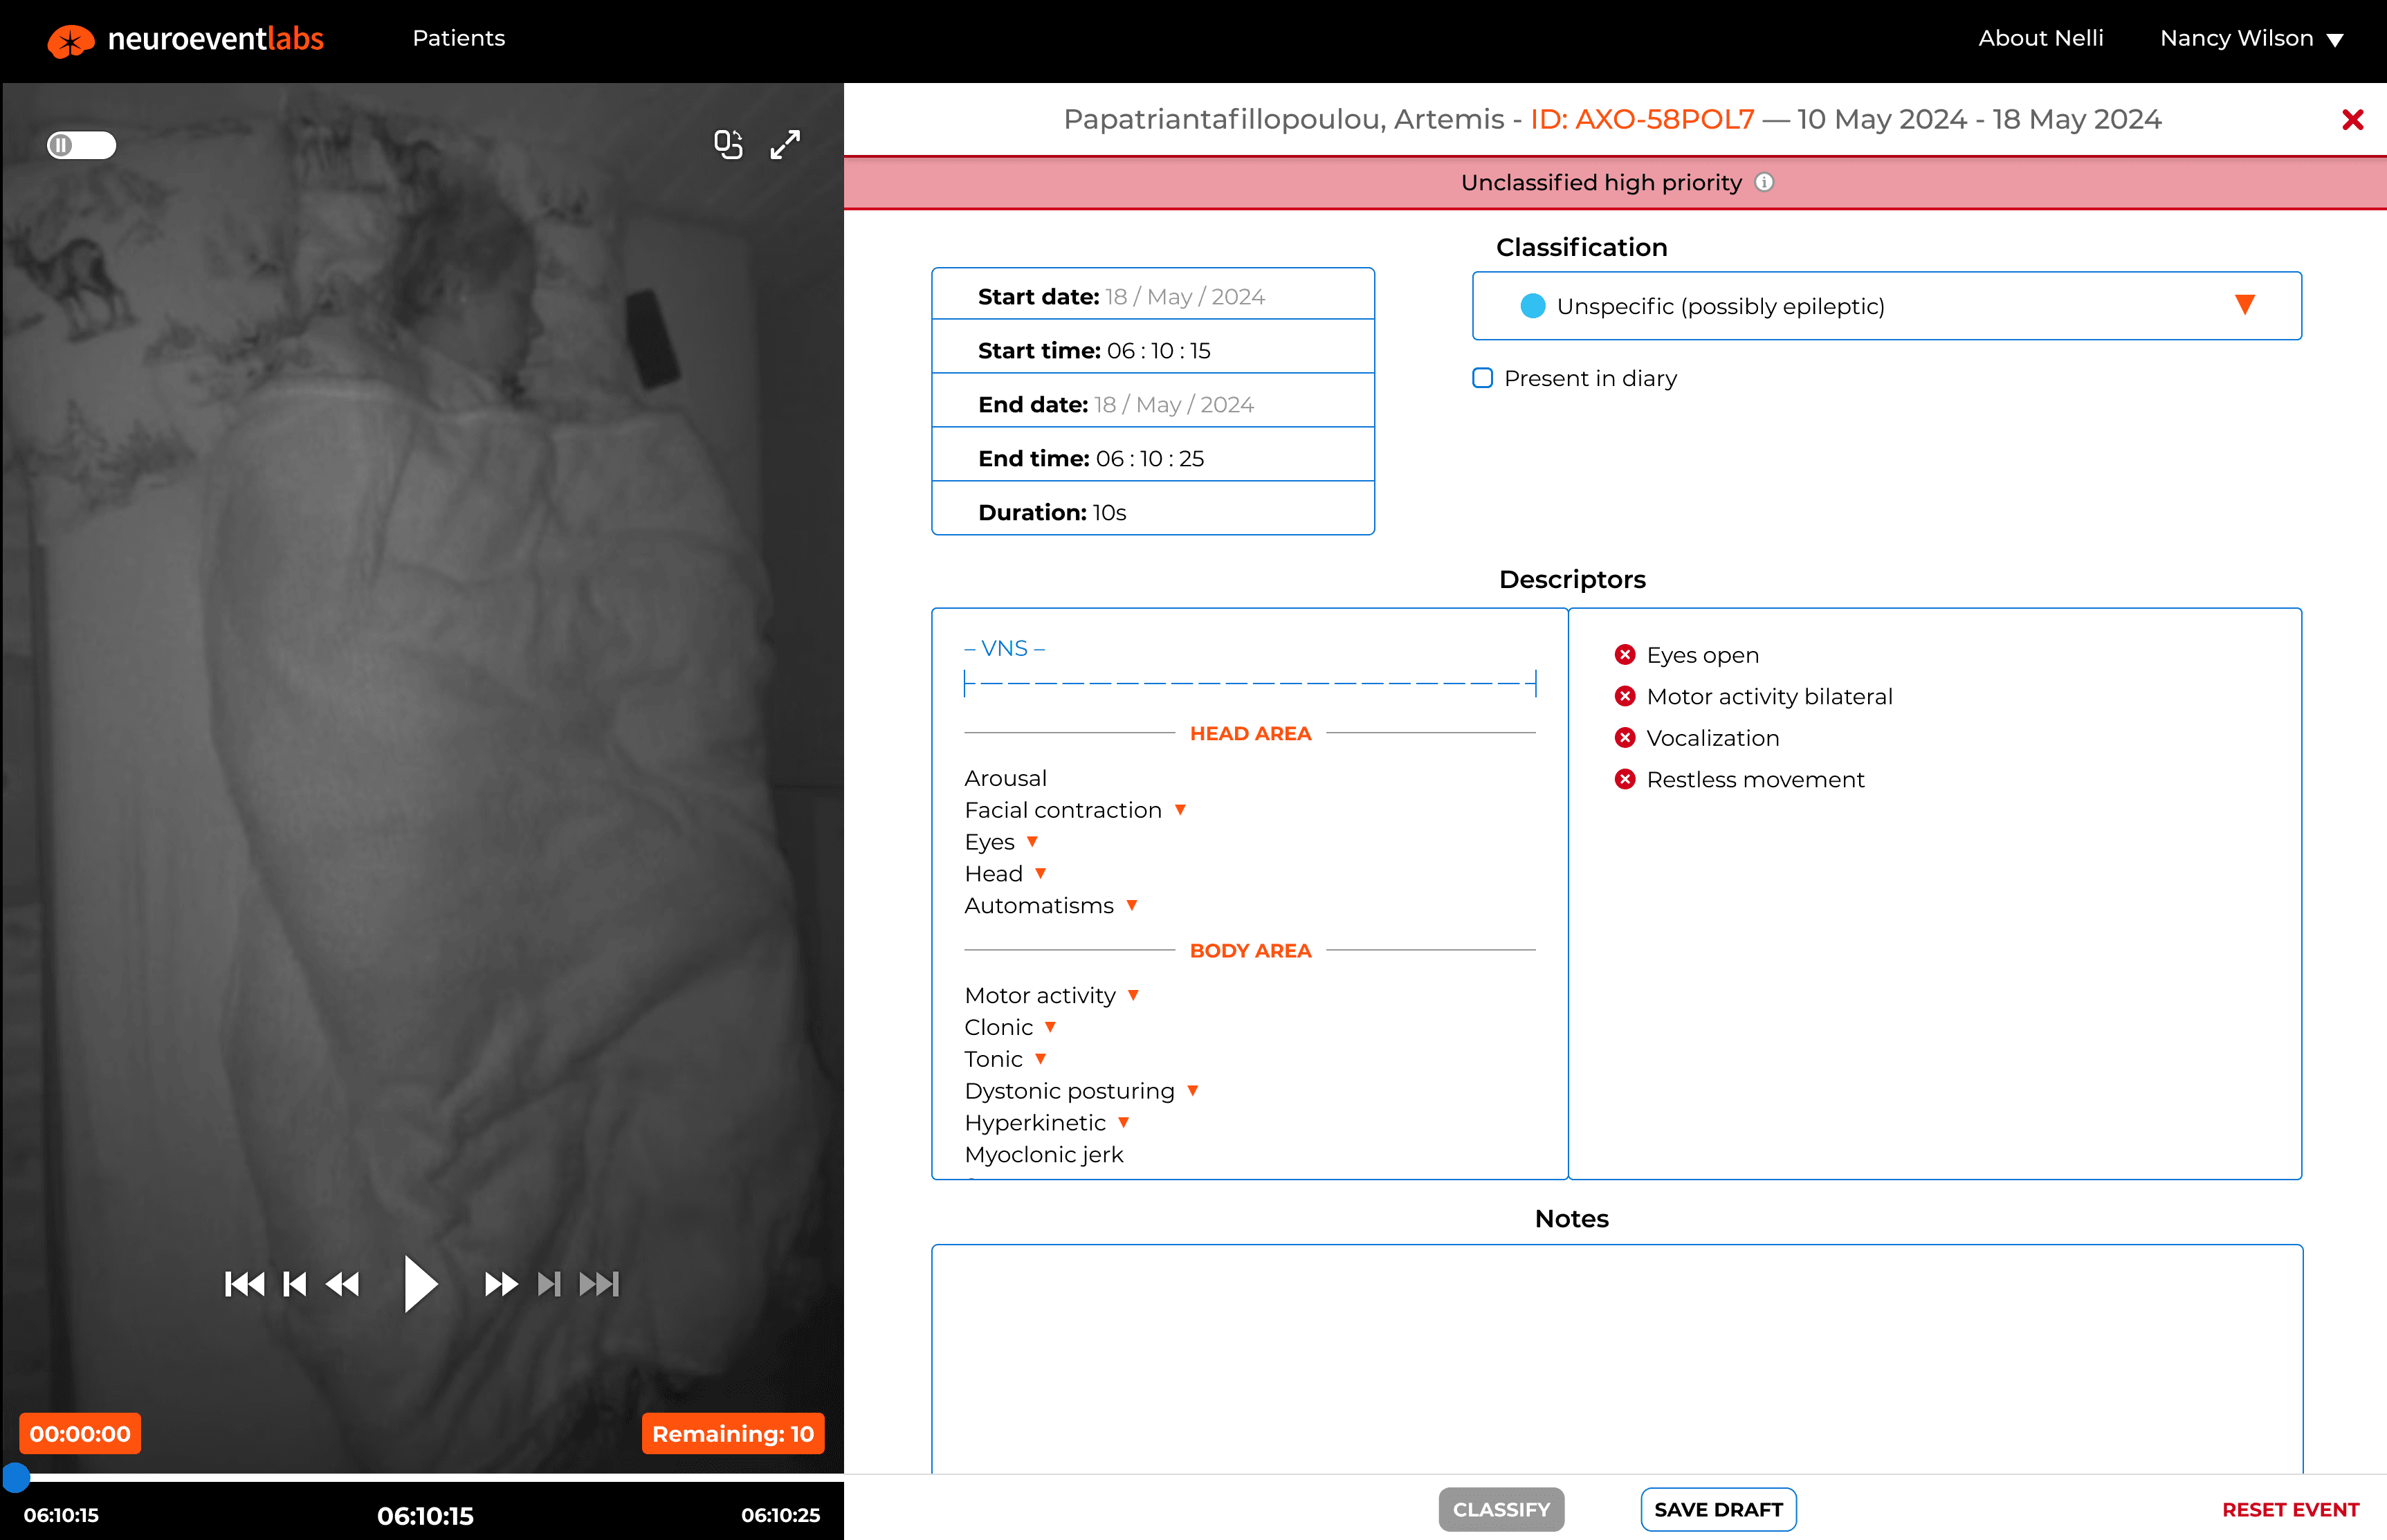
Task: Skip to next event icon
Action: [x=600, y=1283]
